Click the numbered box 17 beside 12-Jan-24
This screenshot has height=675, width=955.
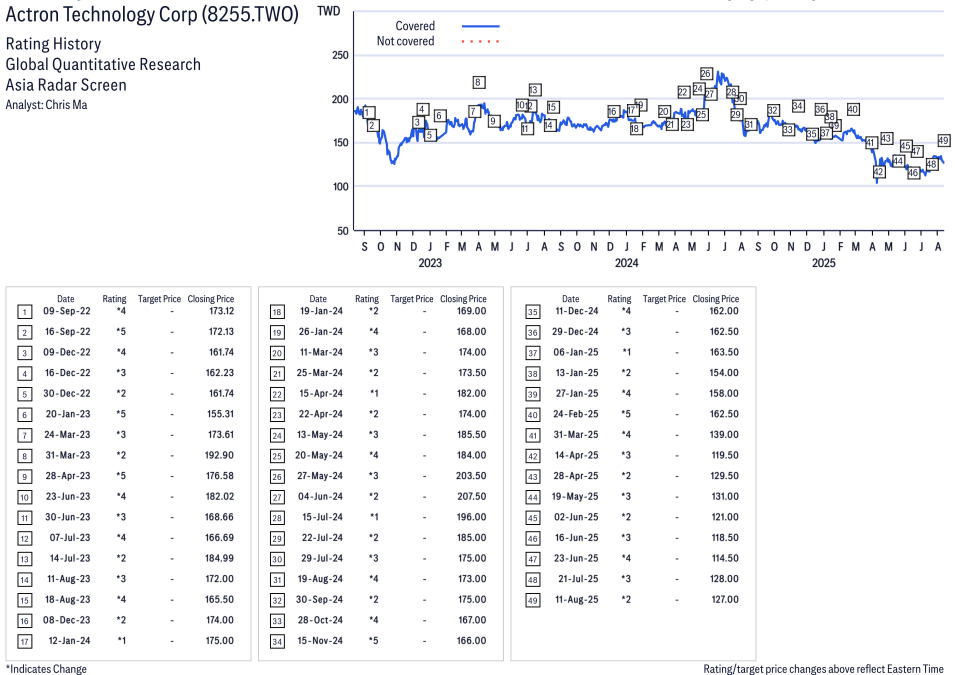point(24,641)
